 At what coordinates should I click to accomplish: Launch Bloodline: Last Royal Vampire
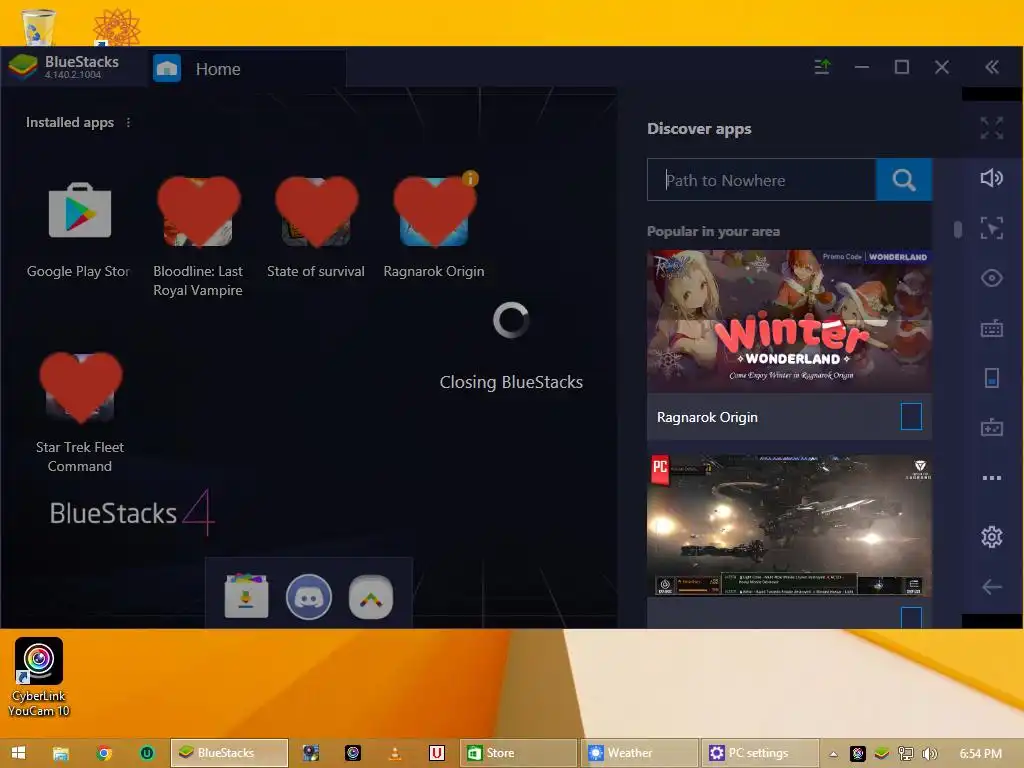199,212
